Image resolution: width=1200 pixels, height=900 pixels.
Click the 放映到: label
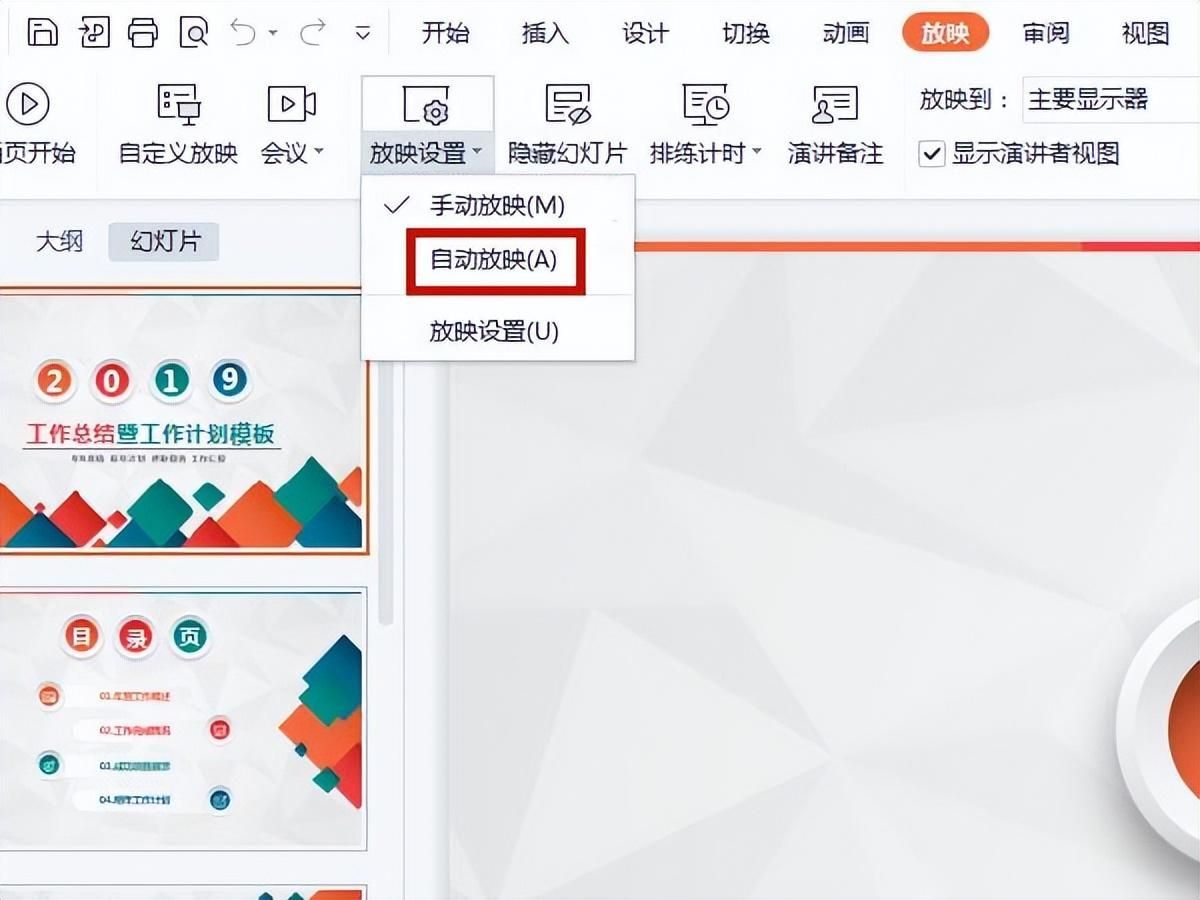[964, 100]
